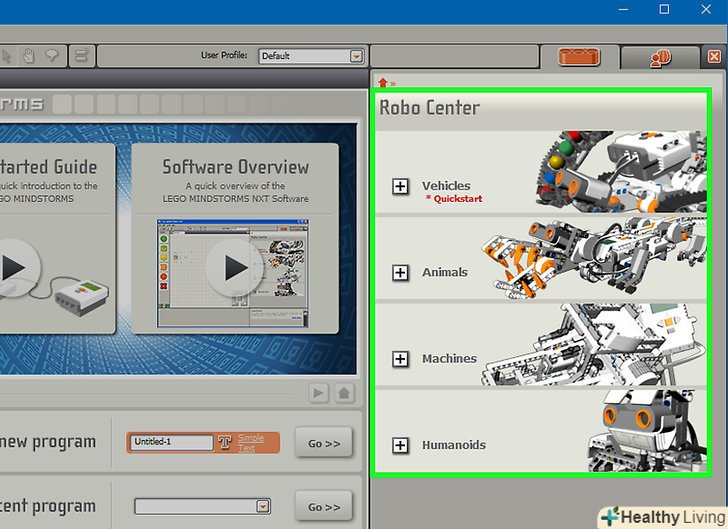Screen dimensions: 728x529
Task: Click the small play button under videos
Action: (x=319, y=393)
